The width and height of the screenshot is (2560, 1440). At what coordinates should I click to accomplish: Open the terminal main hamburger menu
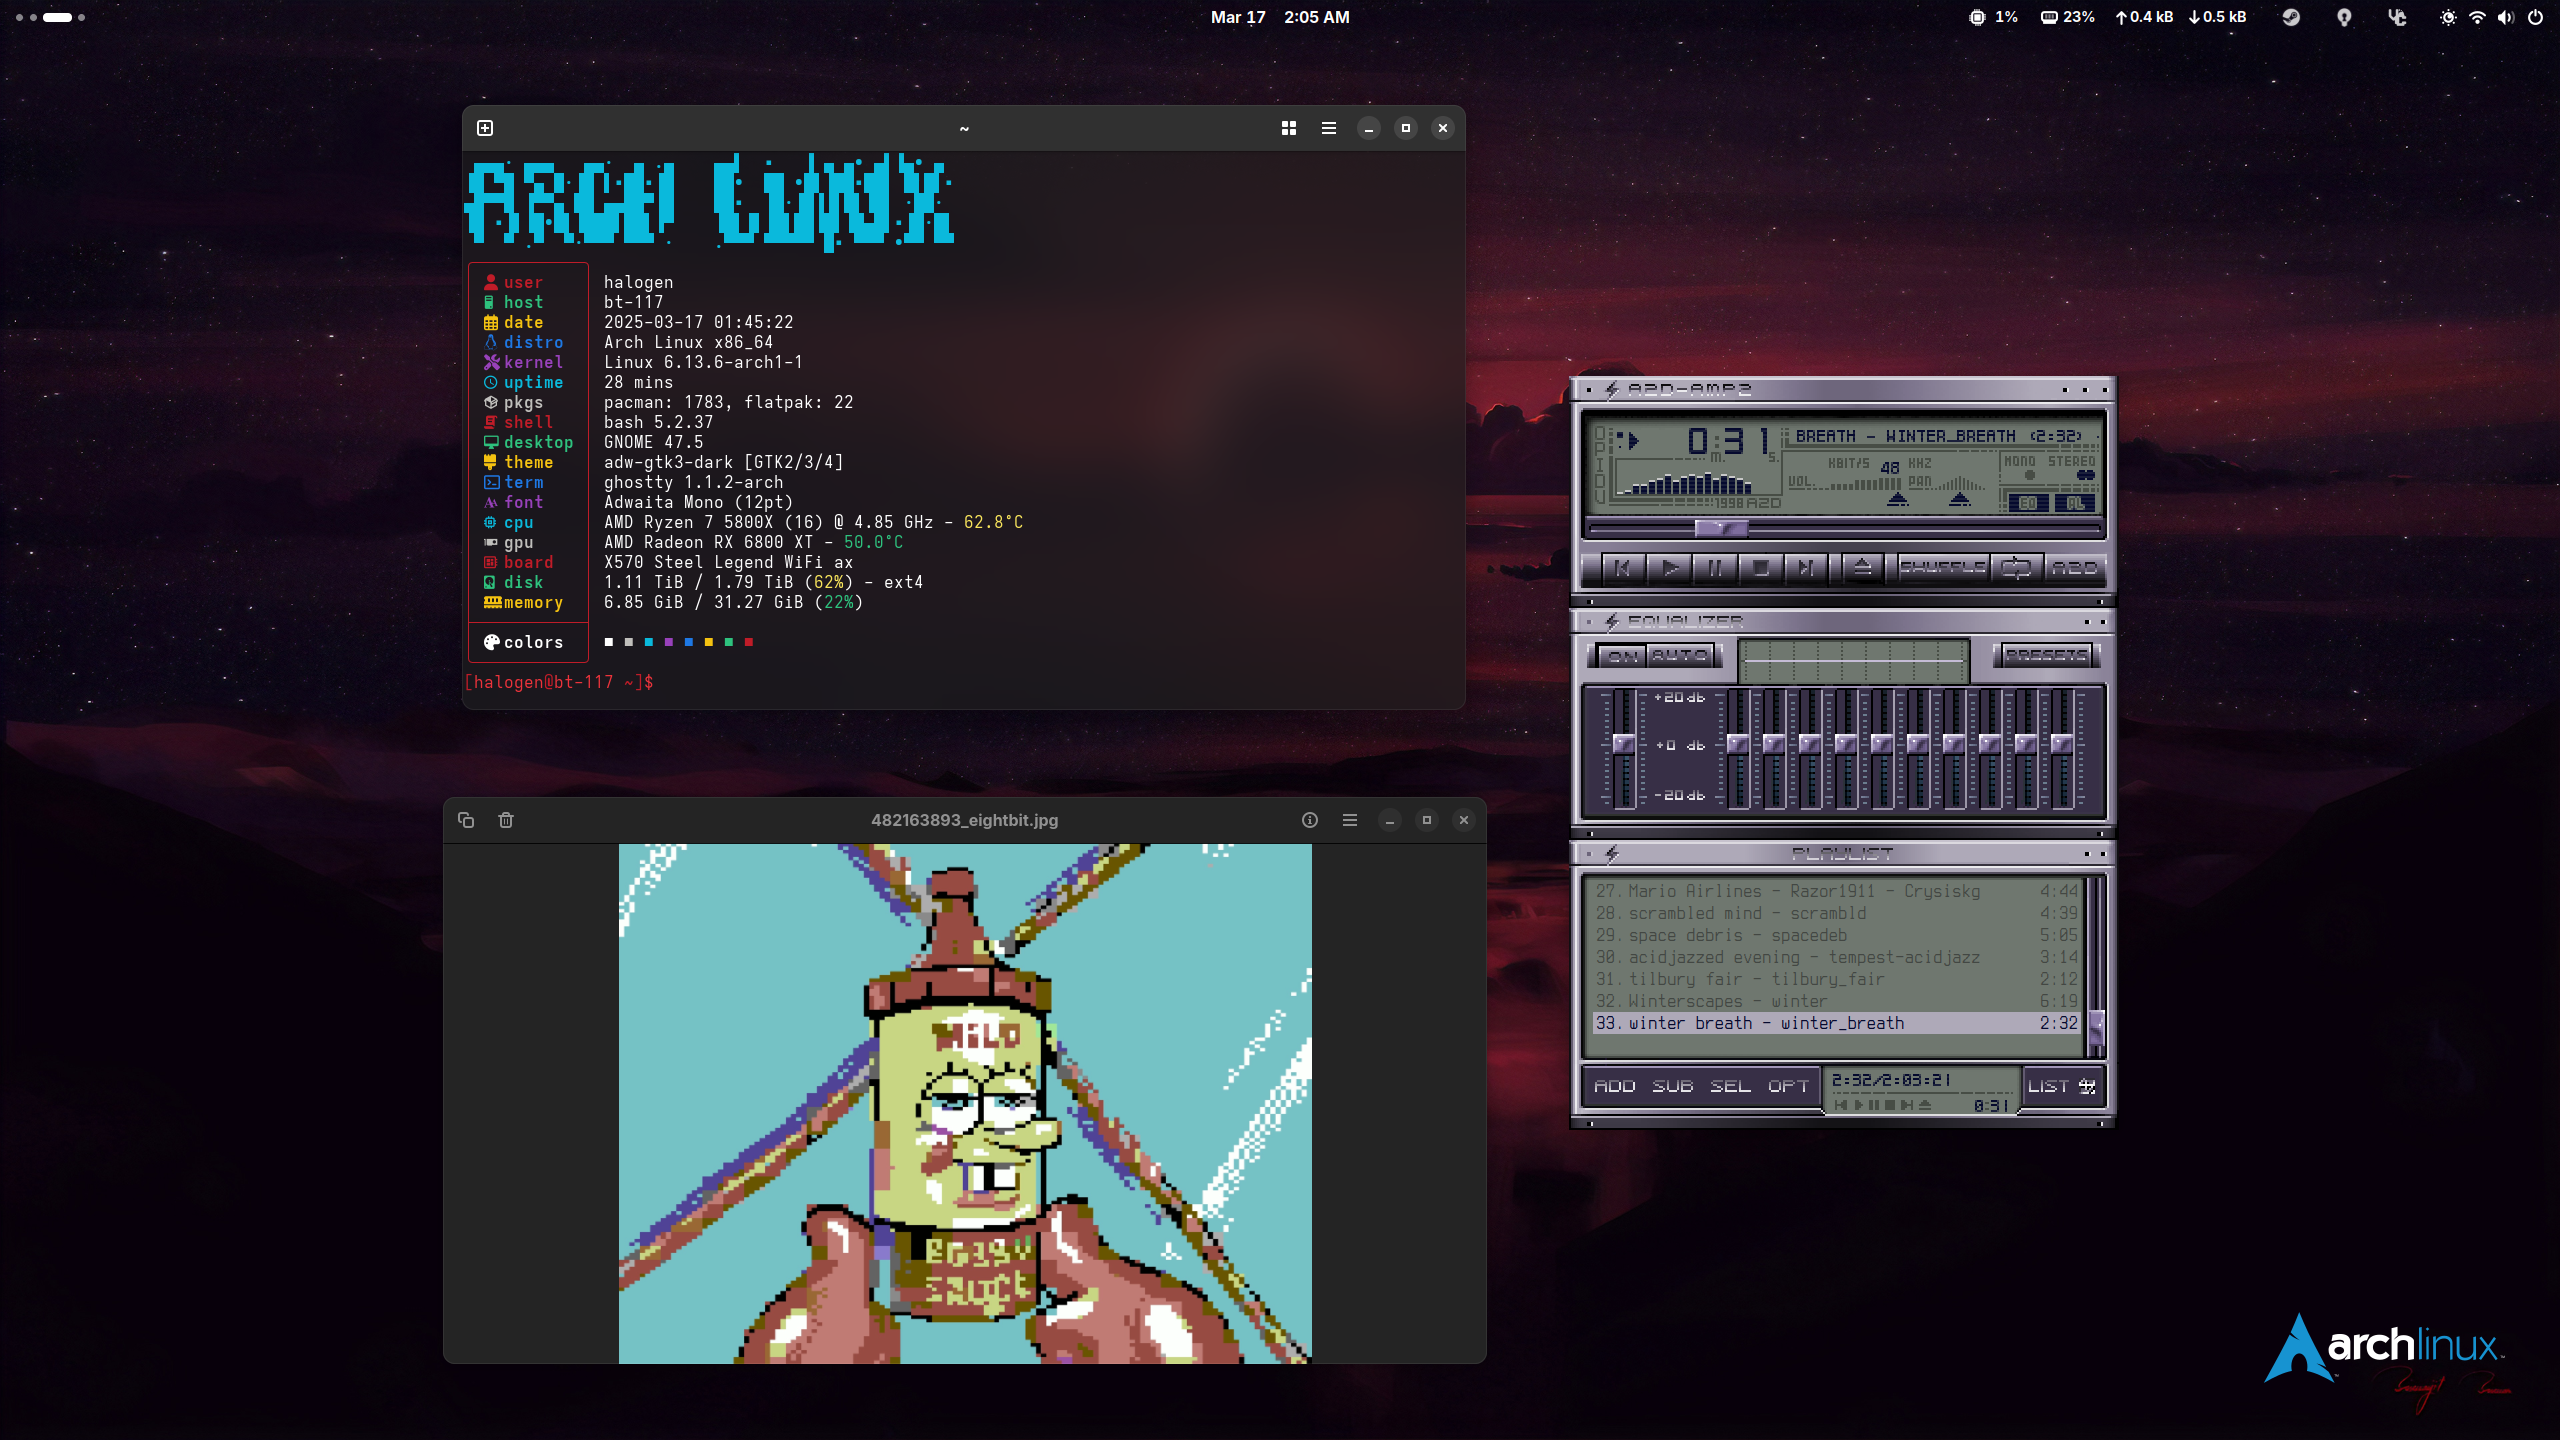pos(1329,128)
